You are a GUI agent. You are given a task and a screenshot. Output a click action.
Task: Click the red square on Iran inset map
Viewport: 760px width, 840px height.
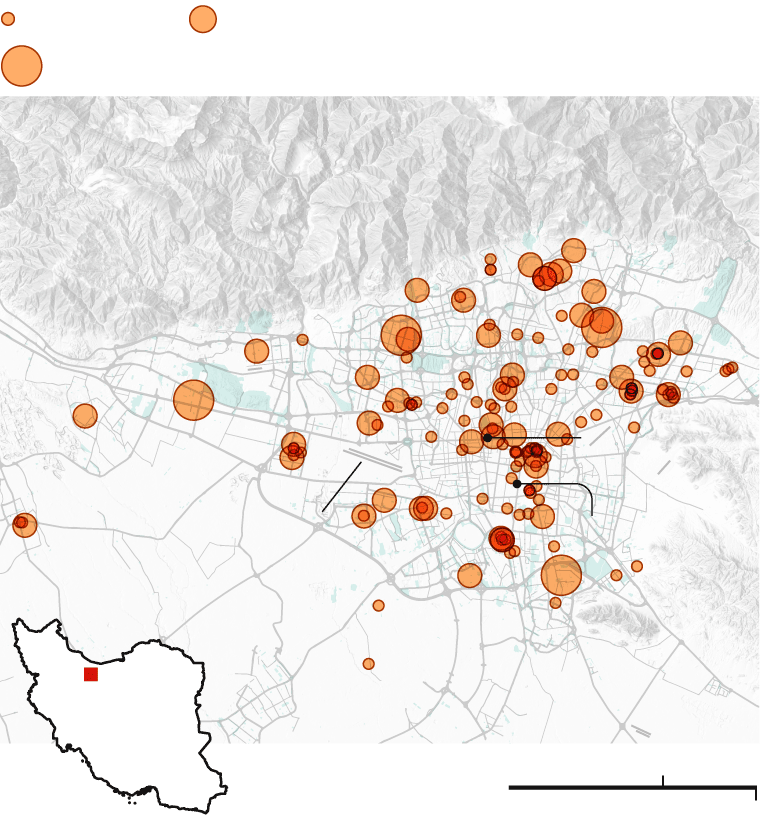click(x=91, y=674)
